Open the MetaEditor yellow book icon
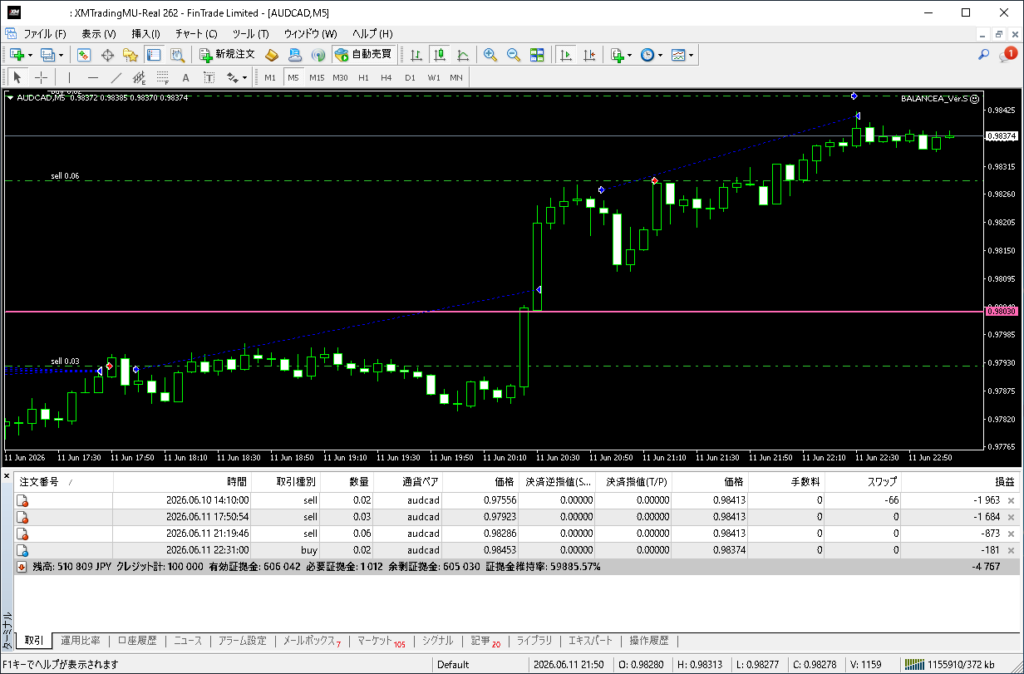This screenshot has width=1024, height=674. 271,55
